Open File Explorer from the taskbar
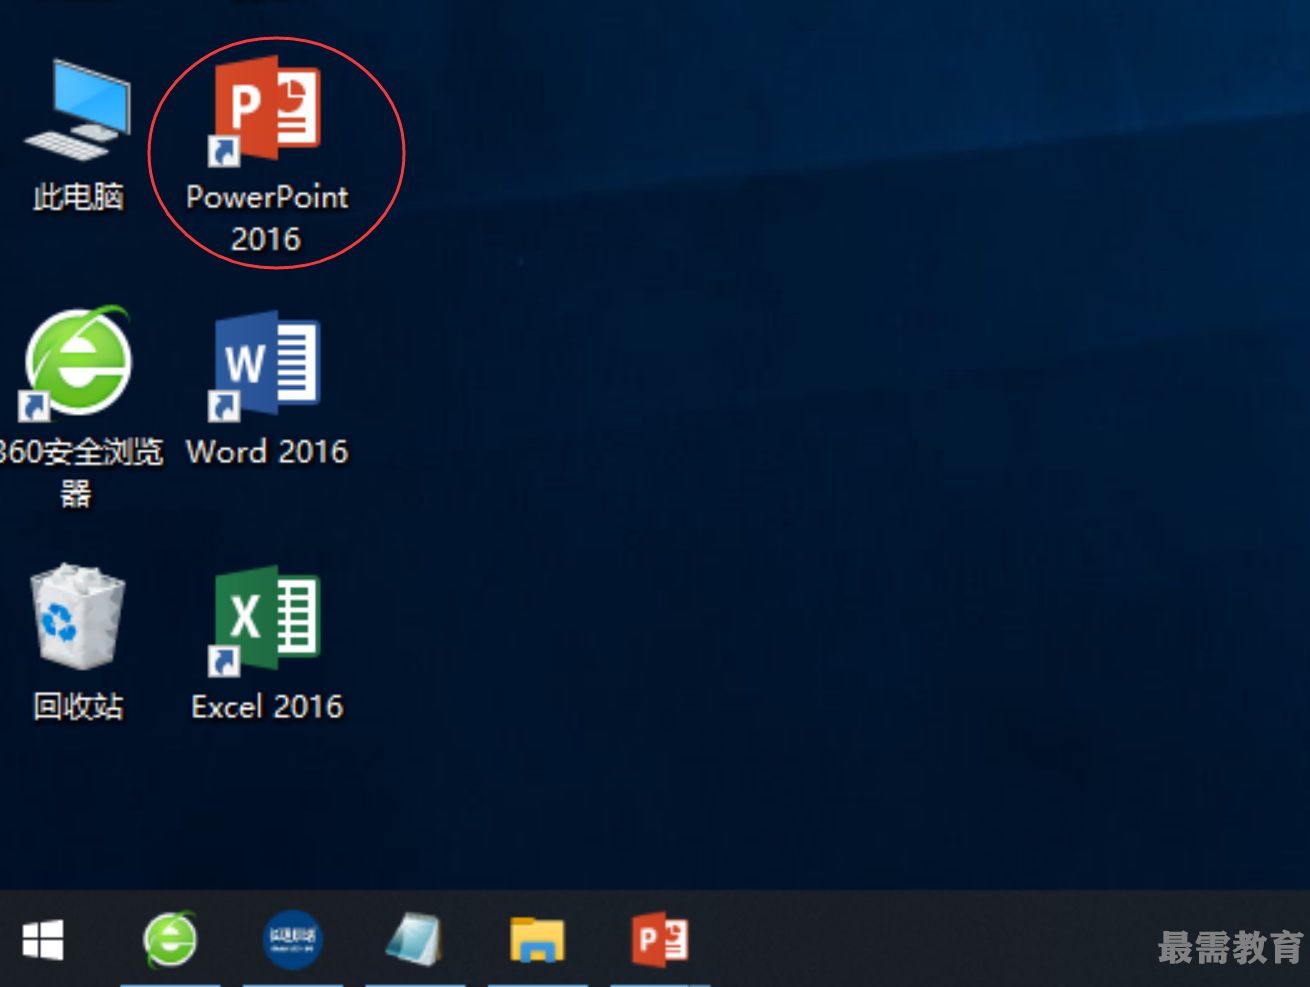 tap(538, 940)
